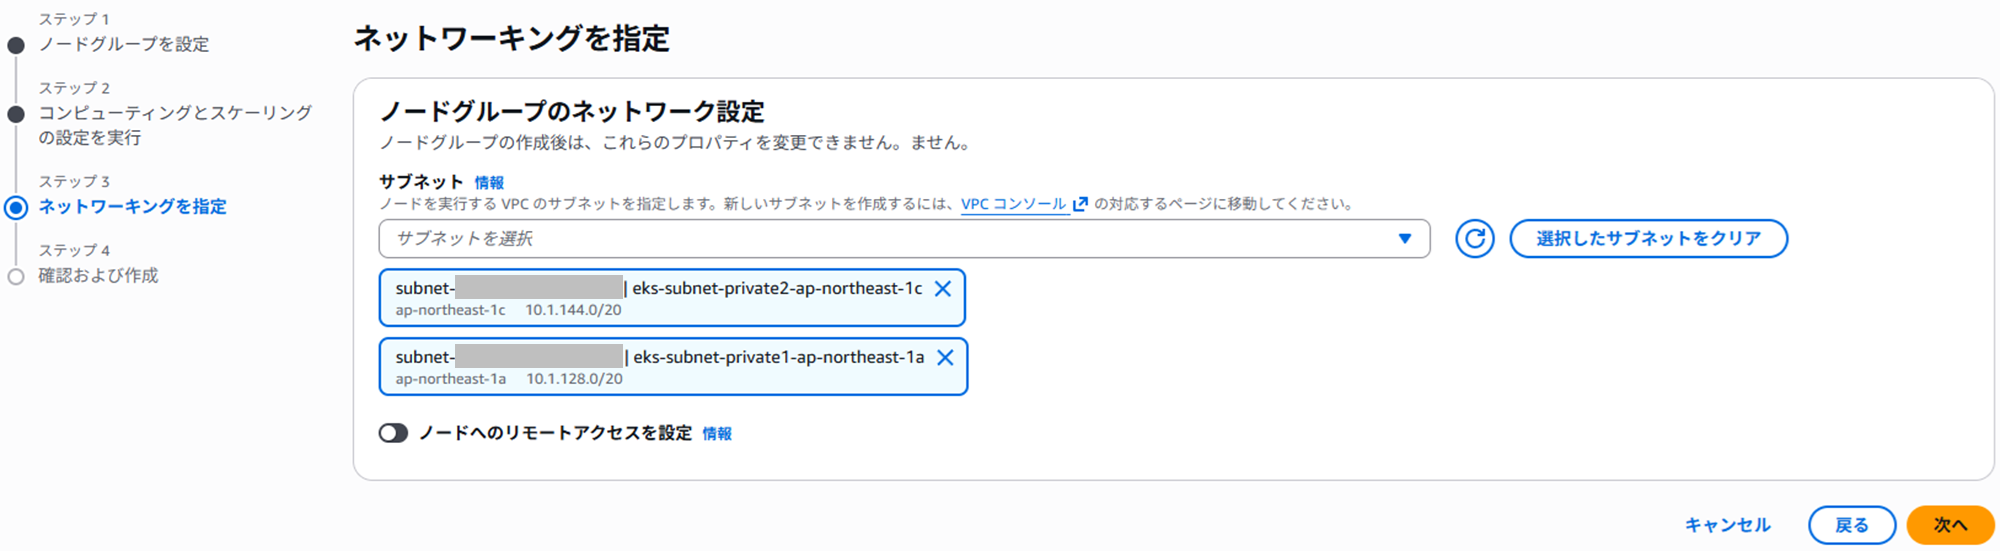Select ネットワーキングを指定 step in sidebar
Screen dimensions: 2000x551
click(x=132, y=206)
